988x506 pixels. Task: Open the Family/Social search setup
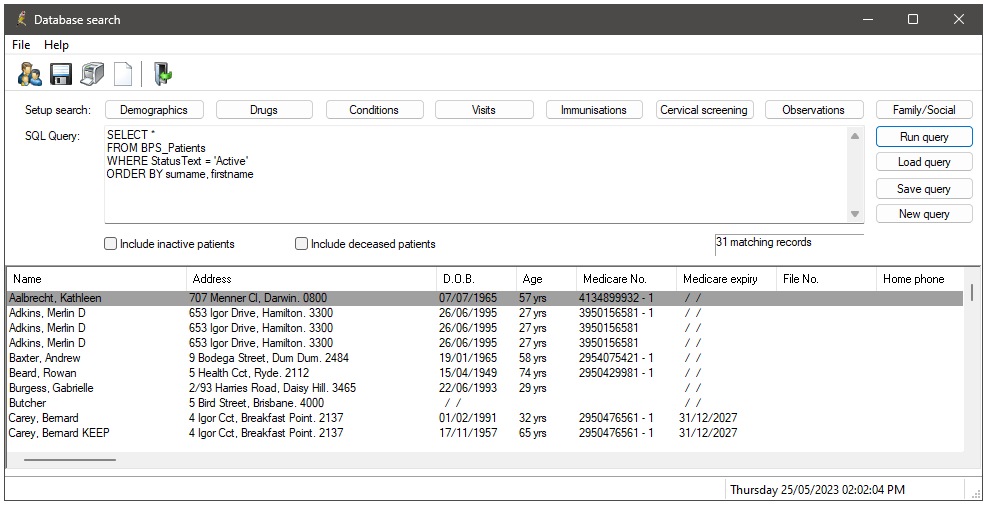[x=924, y=110]
